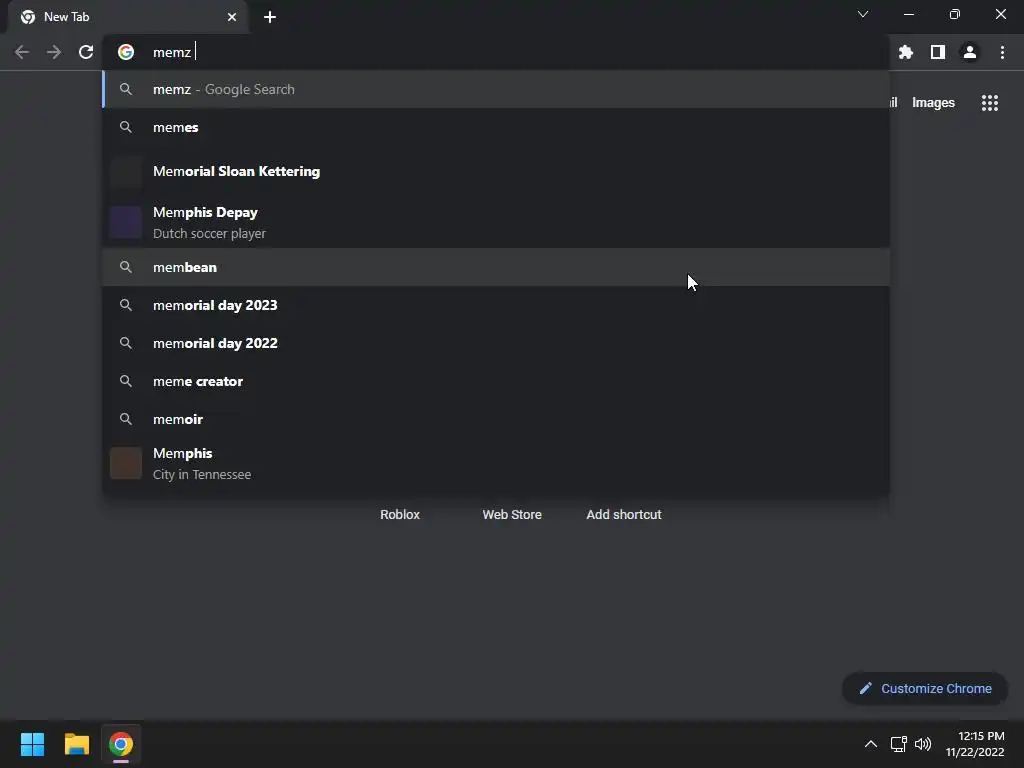The height and width of the screenshot is (768, 1024).
Task: Open File Explorer from taskbar
Action: click(76, 744)
